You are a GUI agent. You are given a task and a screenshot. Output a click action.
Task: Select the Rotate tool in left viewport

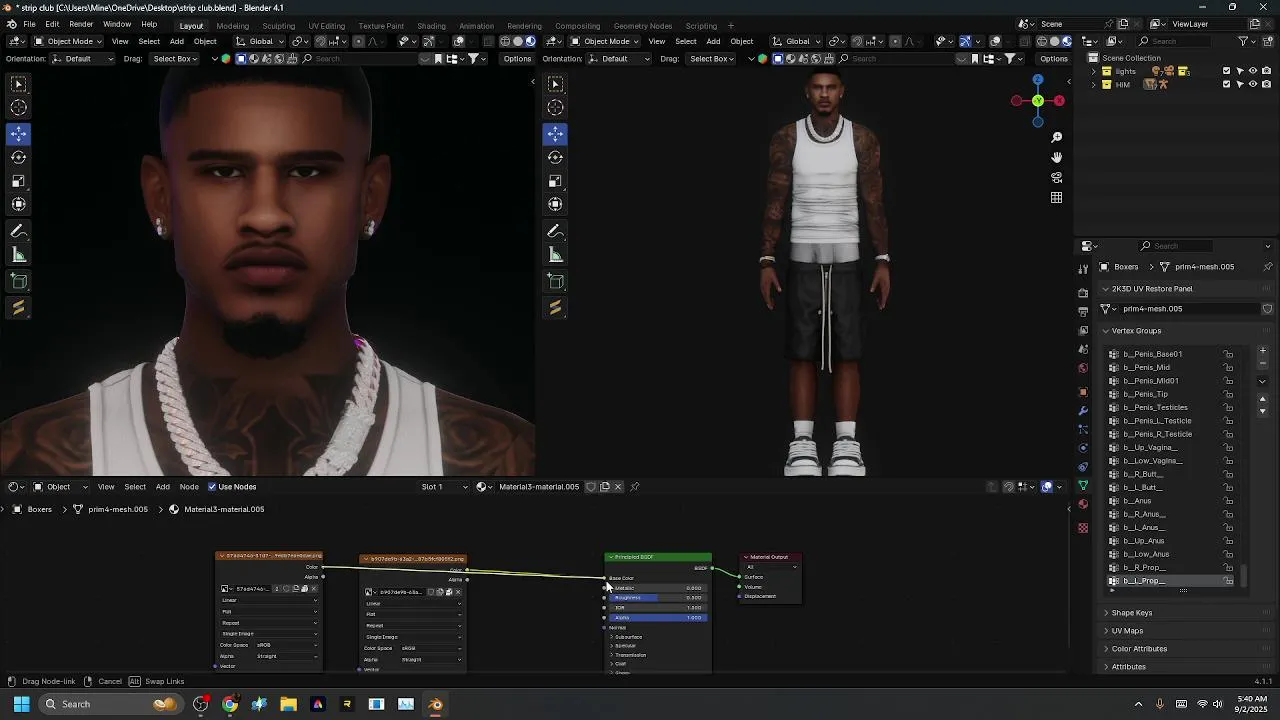(x=19, y=157)
